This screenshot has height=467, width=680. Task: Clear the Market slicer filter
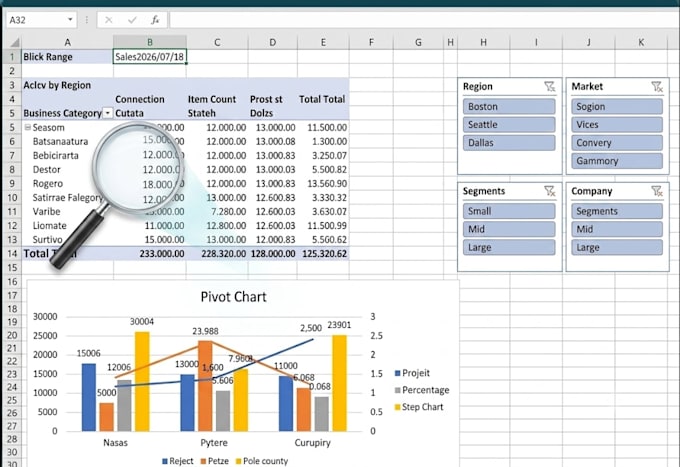657,87
